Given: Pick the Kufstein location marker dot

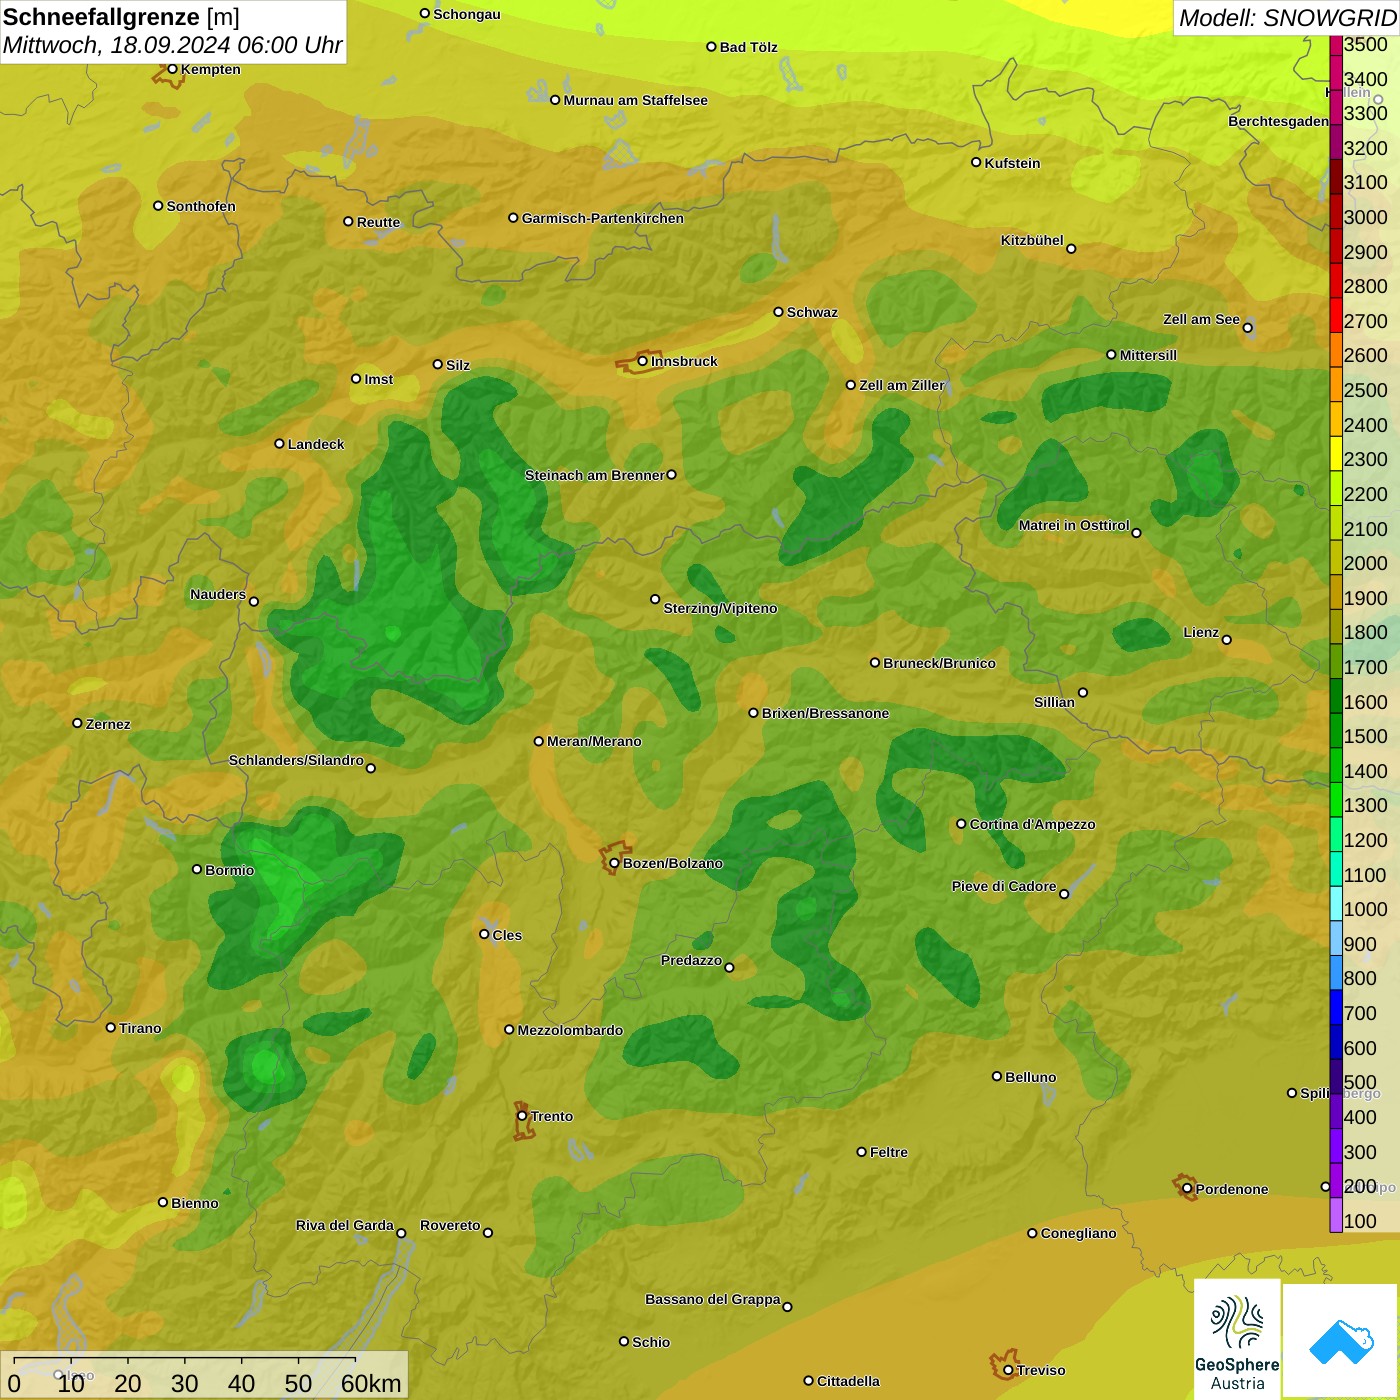Looking at the screenshot, I should 976,162.
